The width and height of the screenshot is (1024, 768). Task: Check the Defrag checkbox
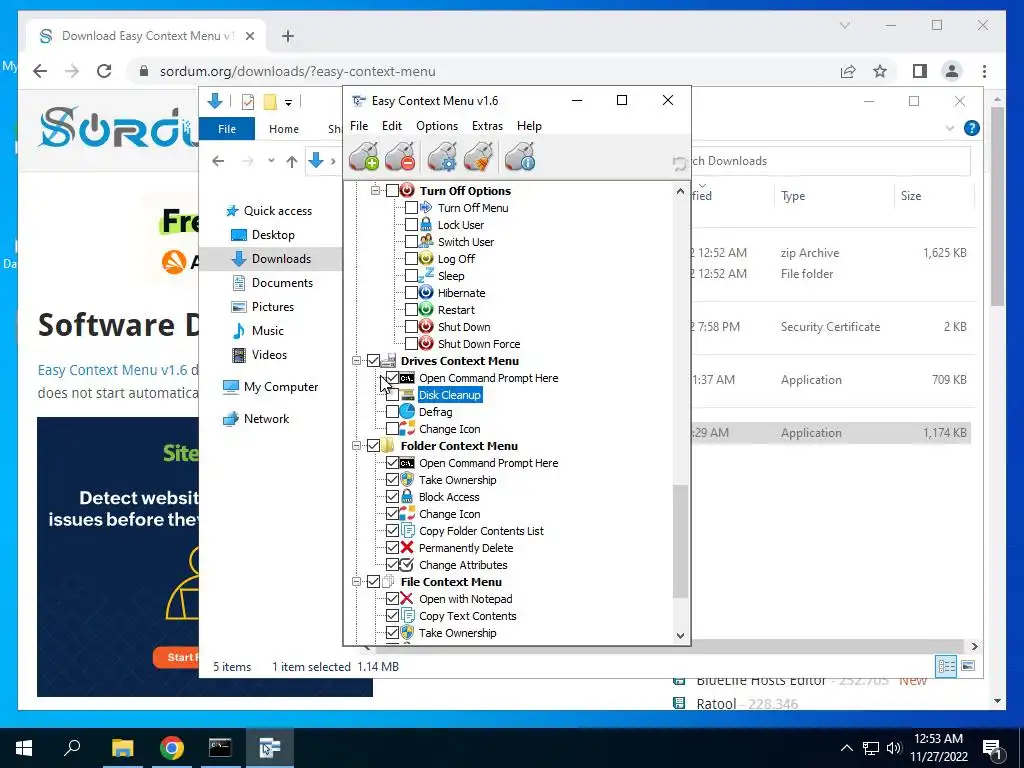[x=392, y=411]
